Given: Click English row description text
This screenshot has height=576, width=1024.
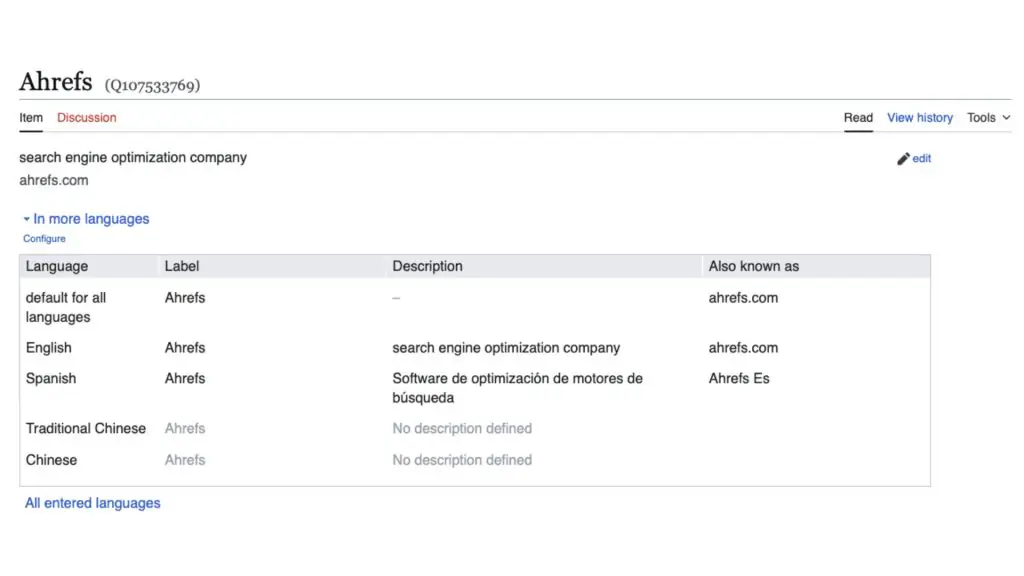Looking at the screenshot, I should pyautogui.click(x=506, y=347).
